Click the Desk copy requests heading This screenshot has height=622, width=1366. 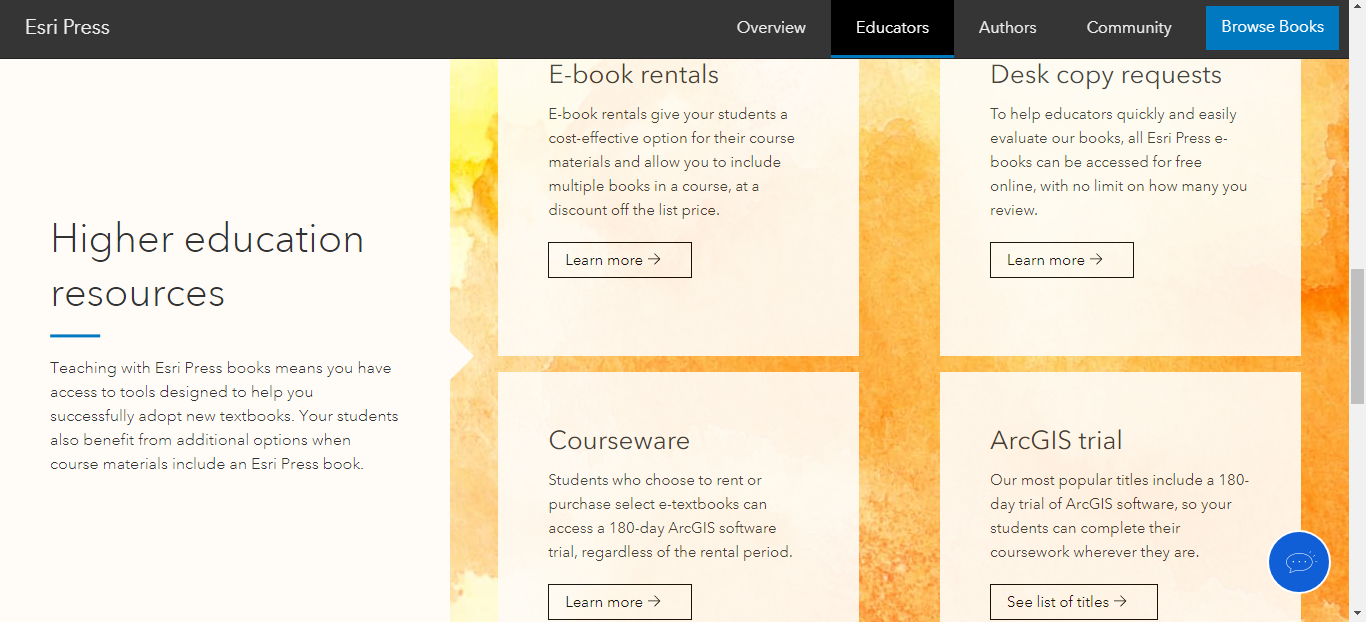(x=1106, y=76)
